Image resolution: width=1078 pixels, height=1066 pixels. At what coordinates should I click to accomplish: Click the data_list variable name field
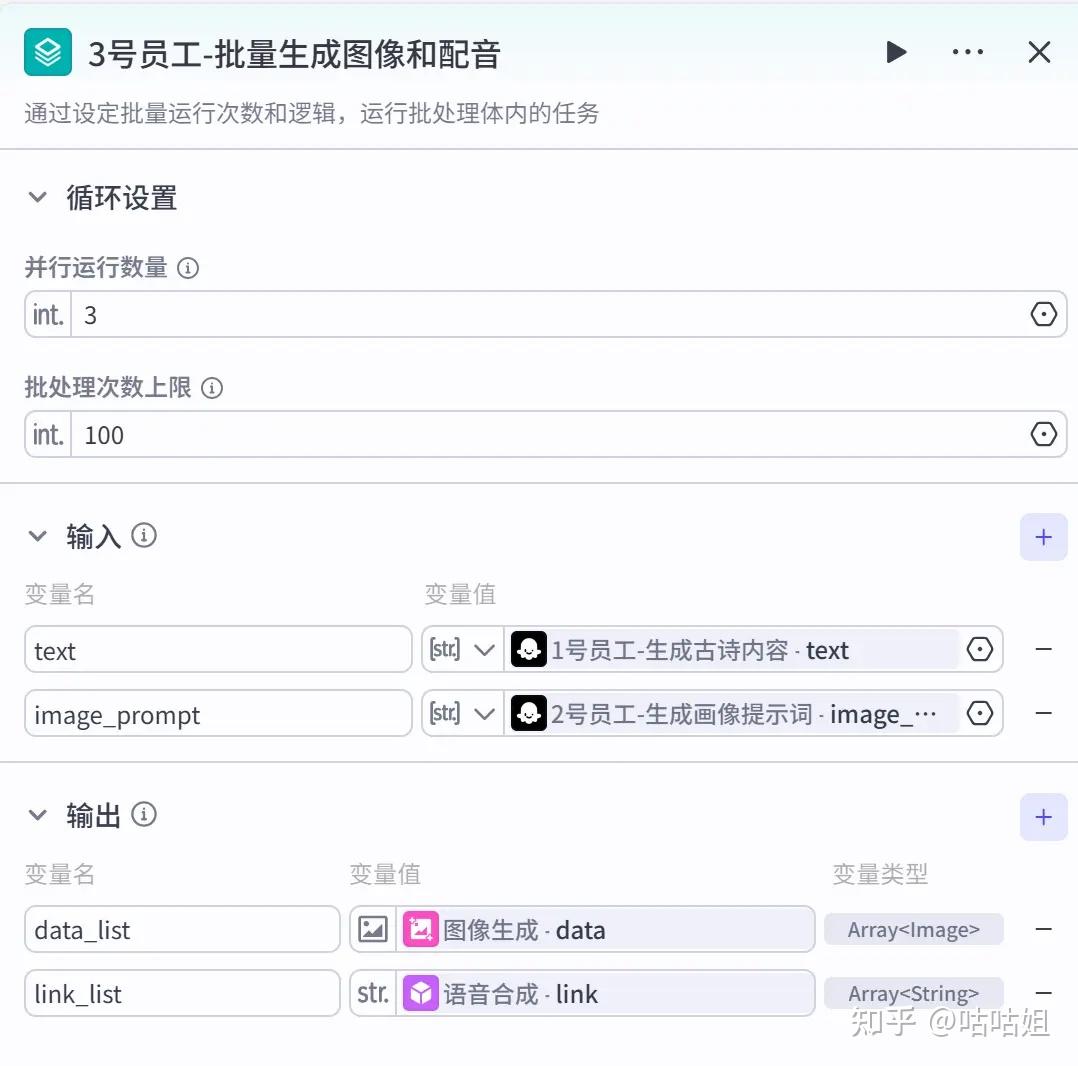[182, 930]
